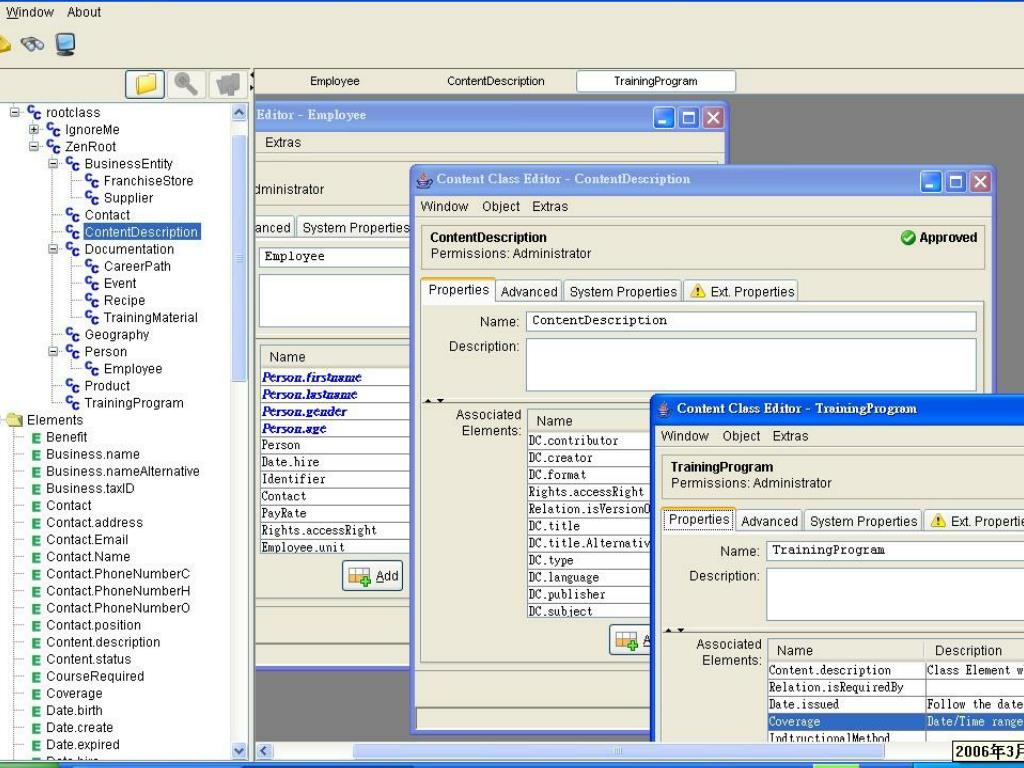The width and height of the screenshot is (1024, 768).
Task: Select the grey icon right of the magnifier
Action: pos(227,84)
